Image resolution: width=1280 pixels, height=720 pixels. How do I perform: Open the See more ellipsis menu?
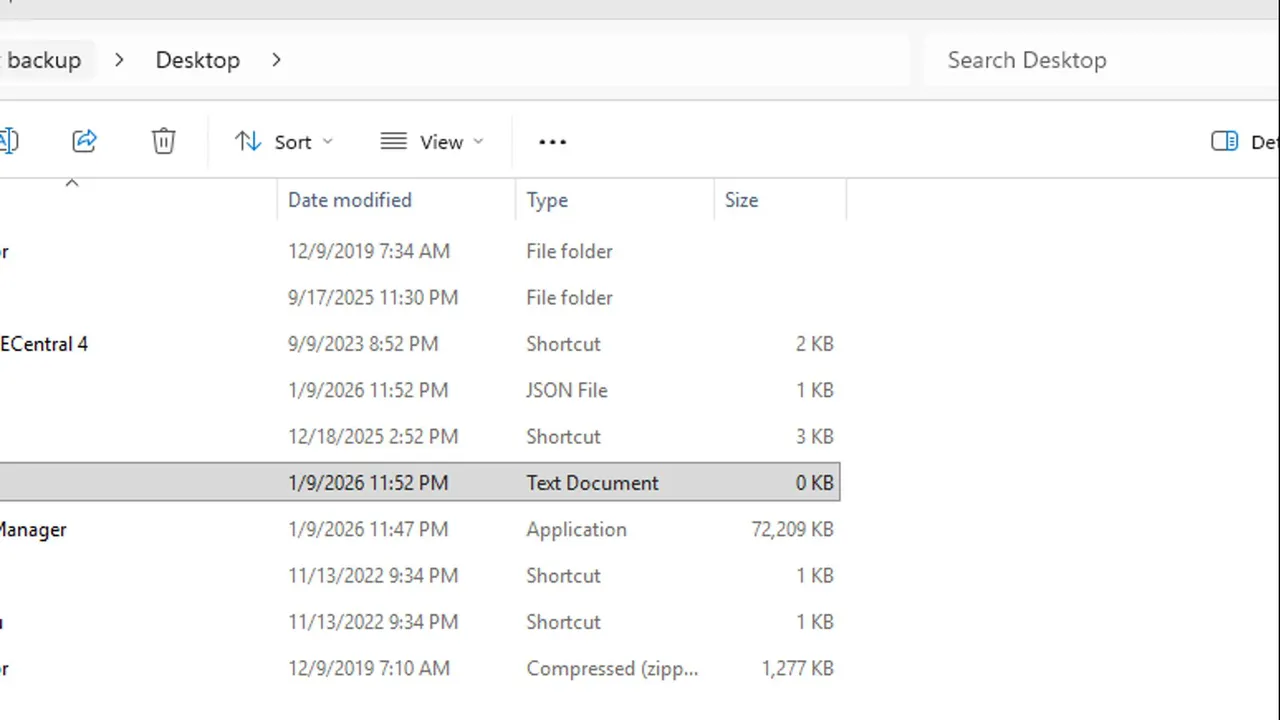point(552,142)
